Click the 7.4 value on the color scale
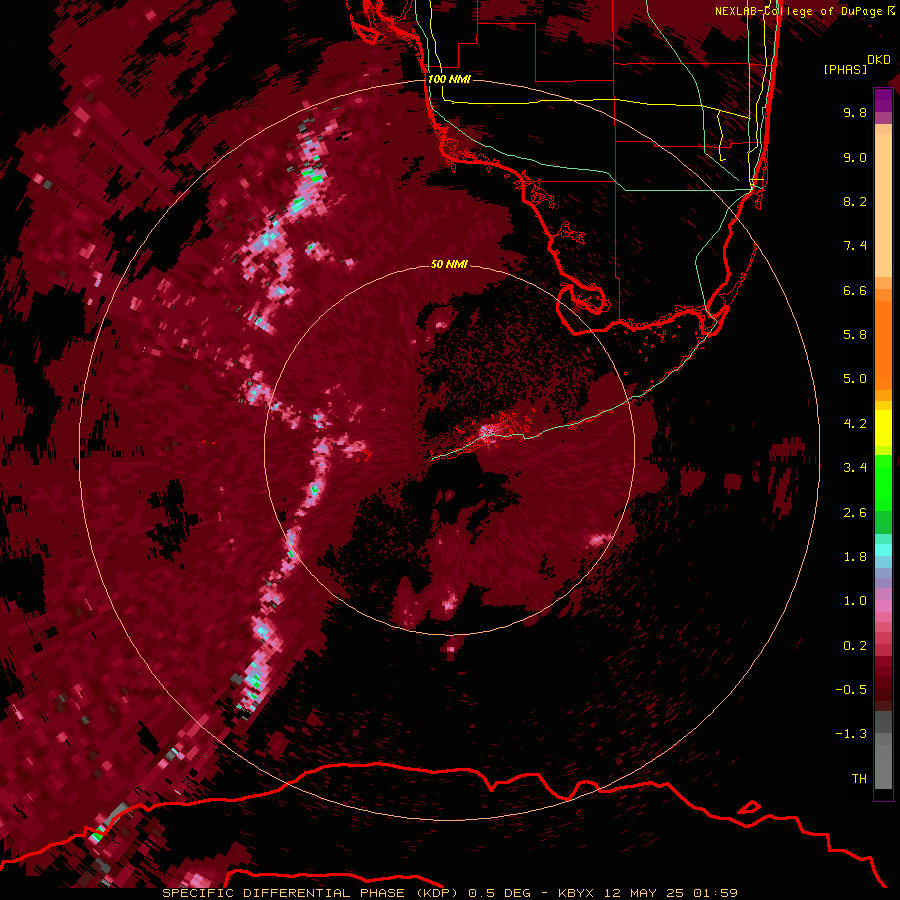 click(x=855, y=246)
